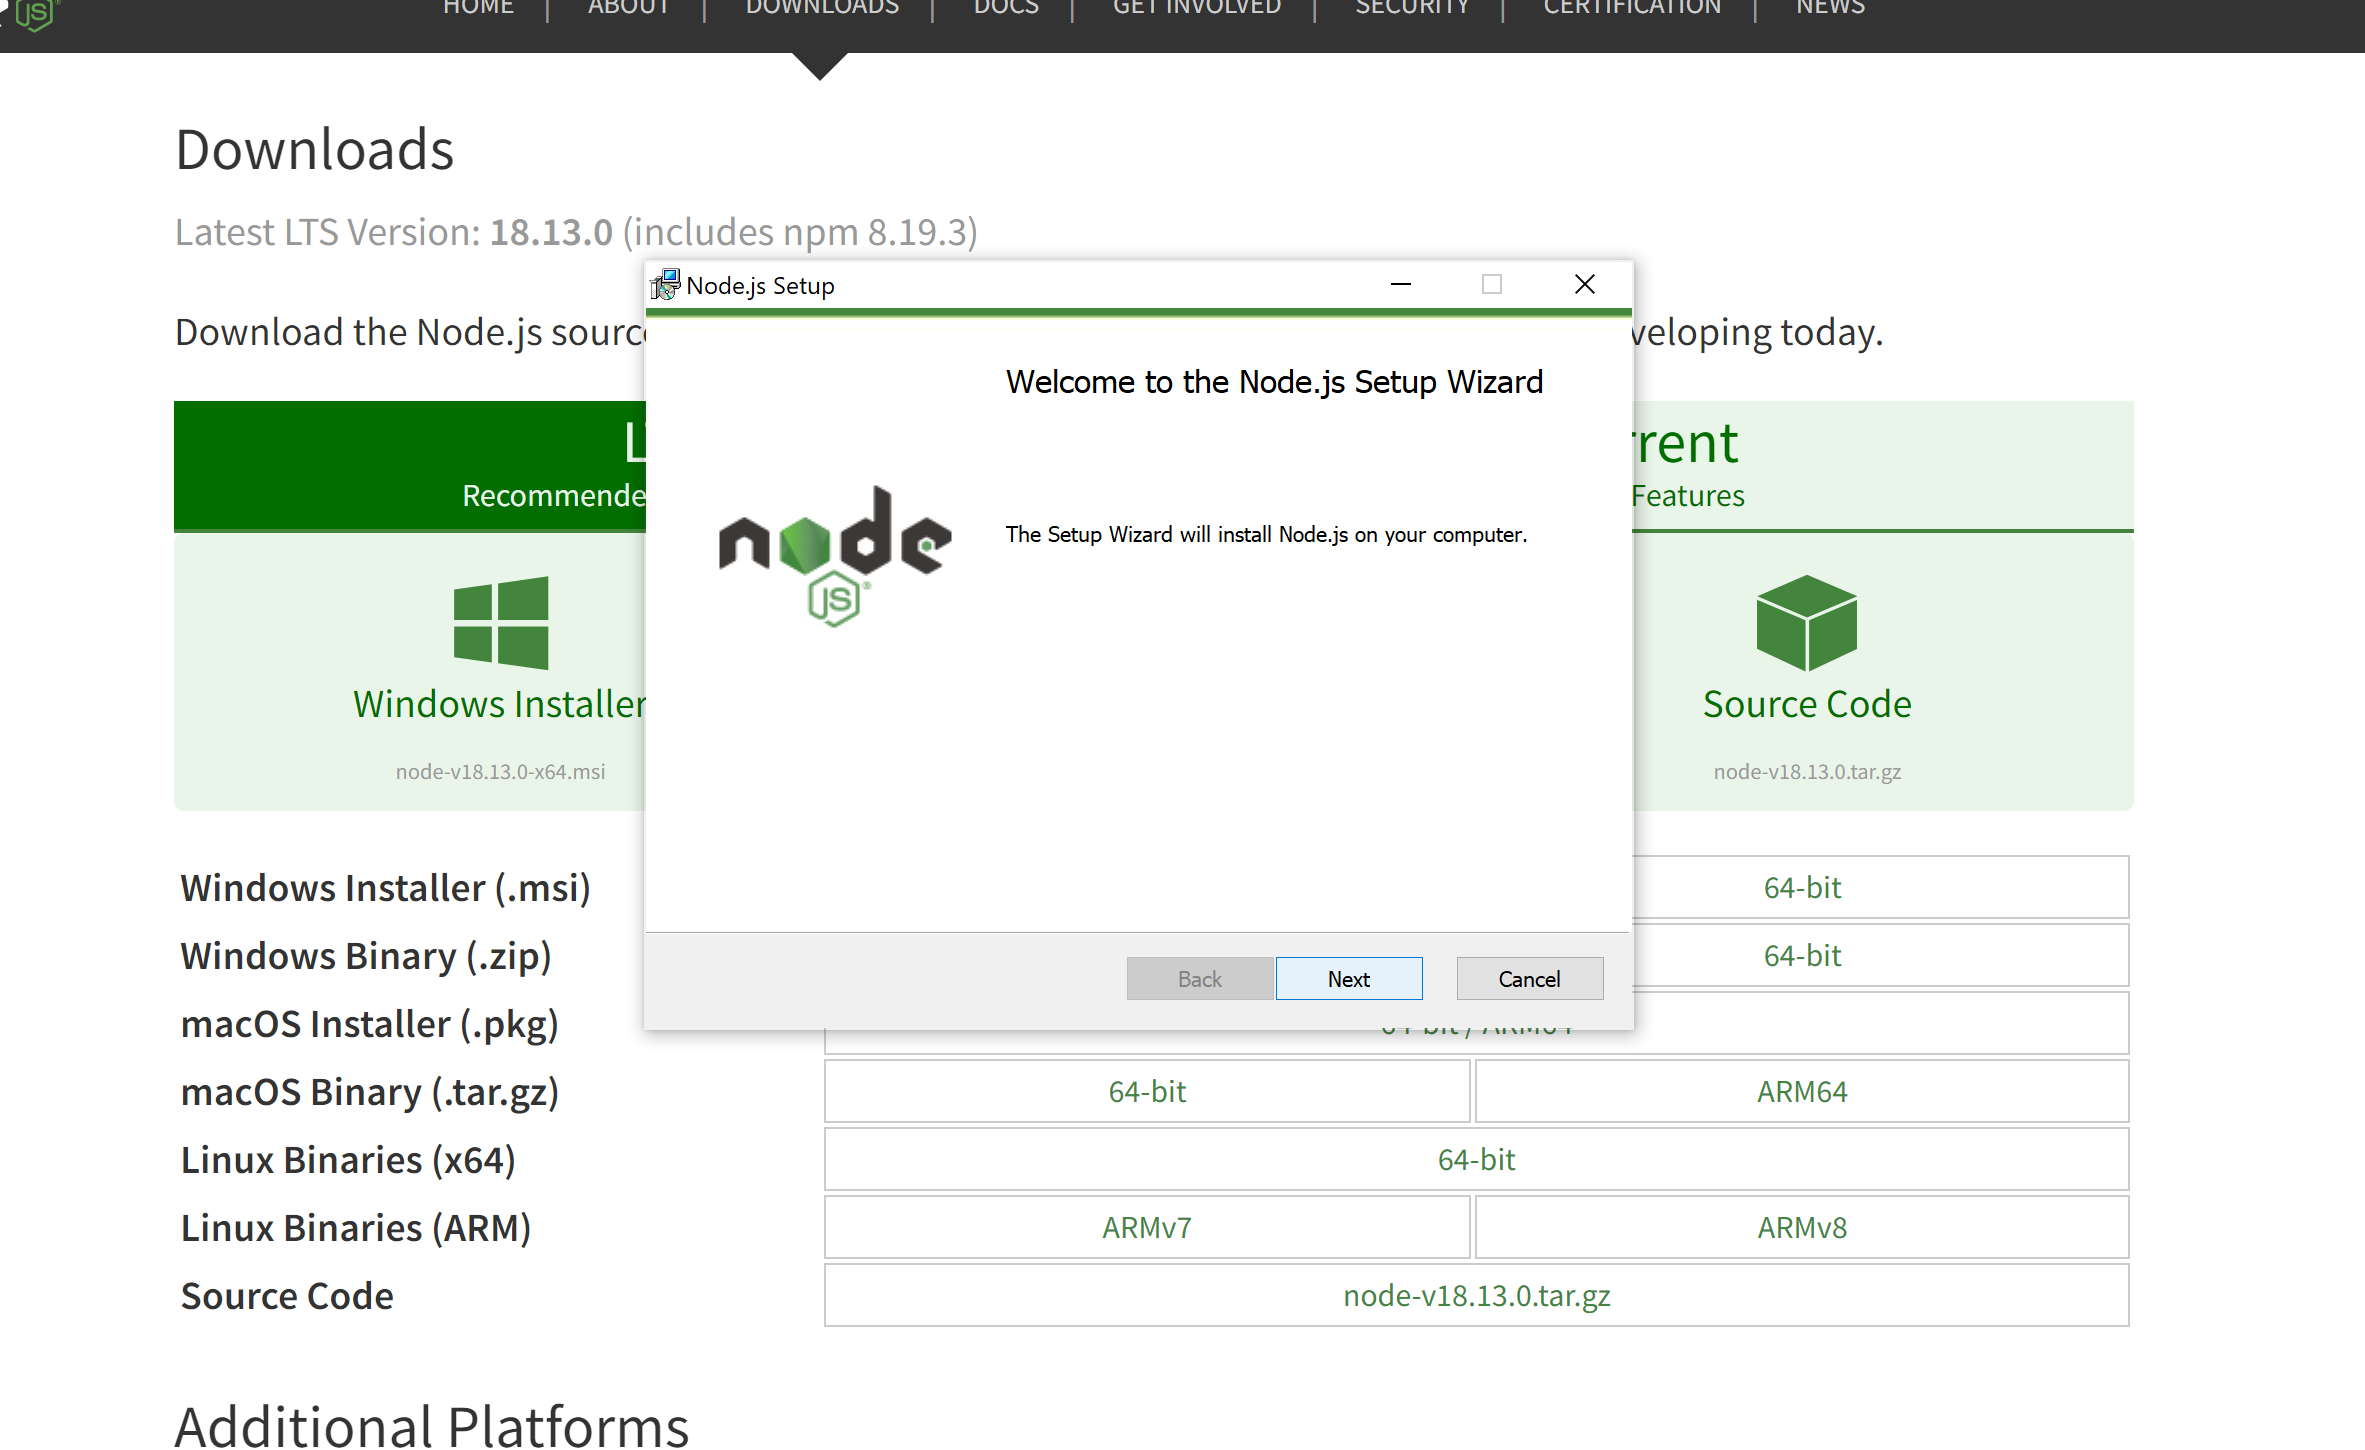Click the node-v18.13.0.tar.gz source code link
Screen dimensions: 2365x1450
tap(1476, 1295)
